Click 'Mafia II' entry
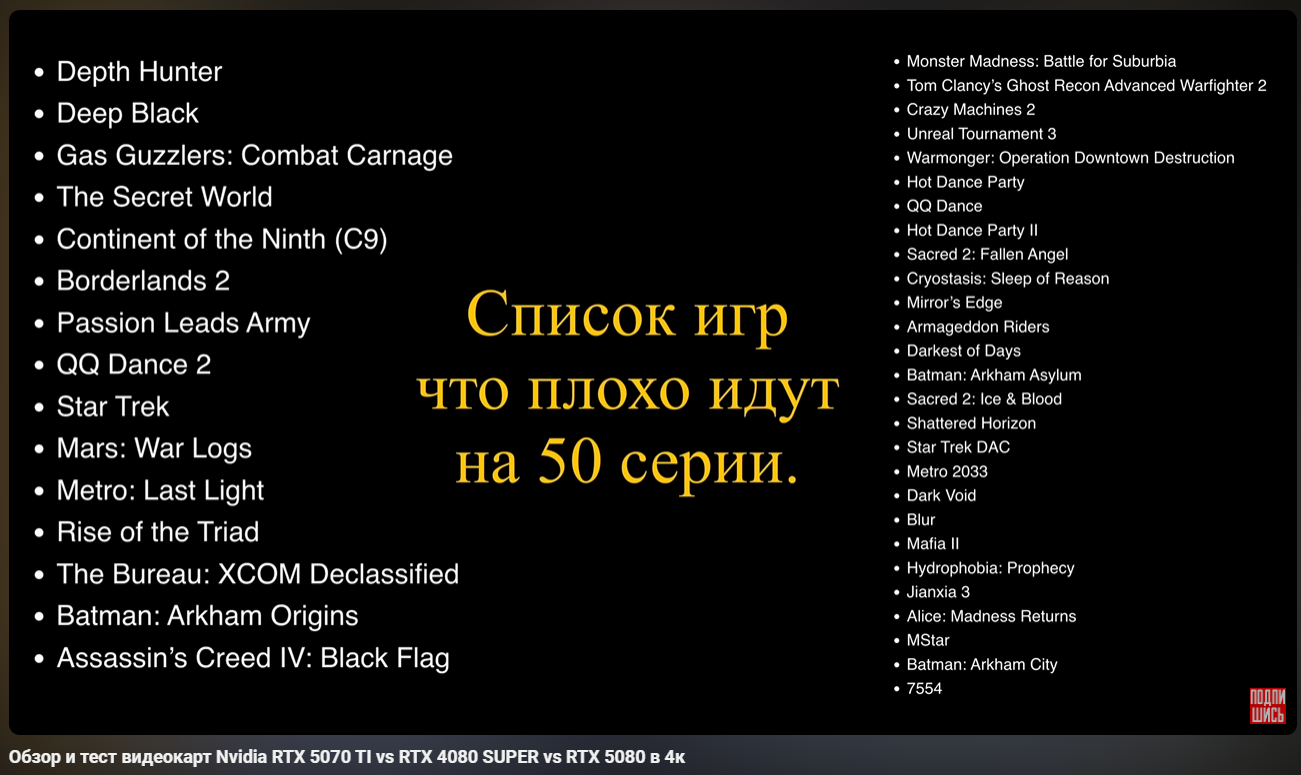This screenshot has width=1301, height=775. [933, 544]
